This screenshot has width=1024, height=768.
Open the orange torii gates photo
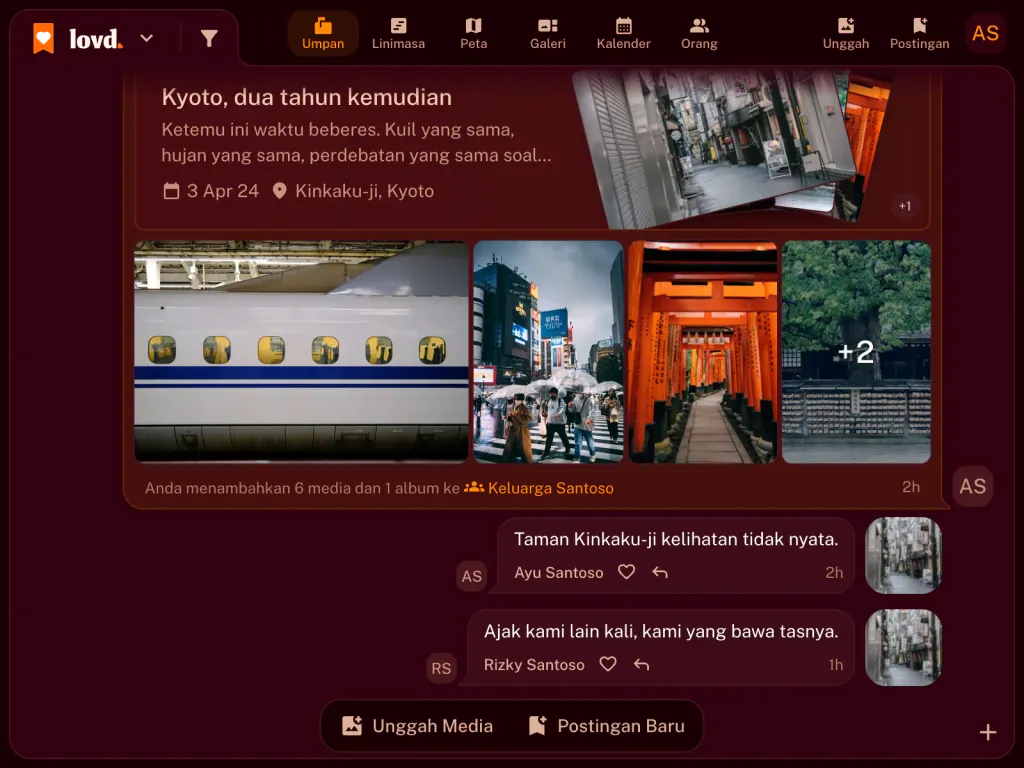(703, 352)
